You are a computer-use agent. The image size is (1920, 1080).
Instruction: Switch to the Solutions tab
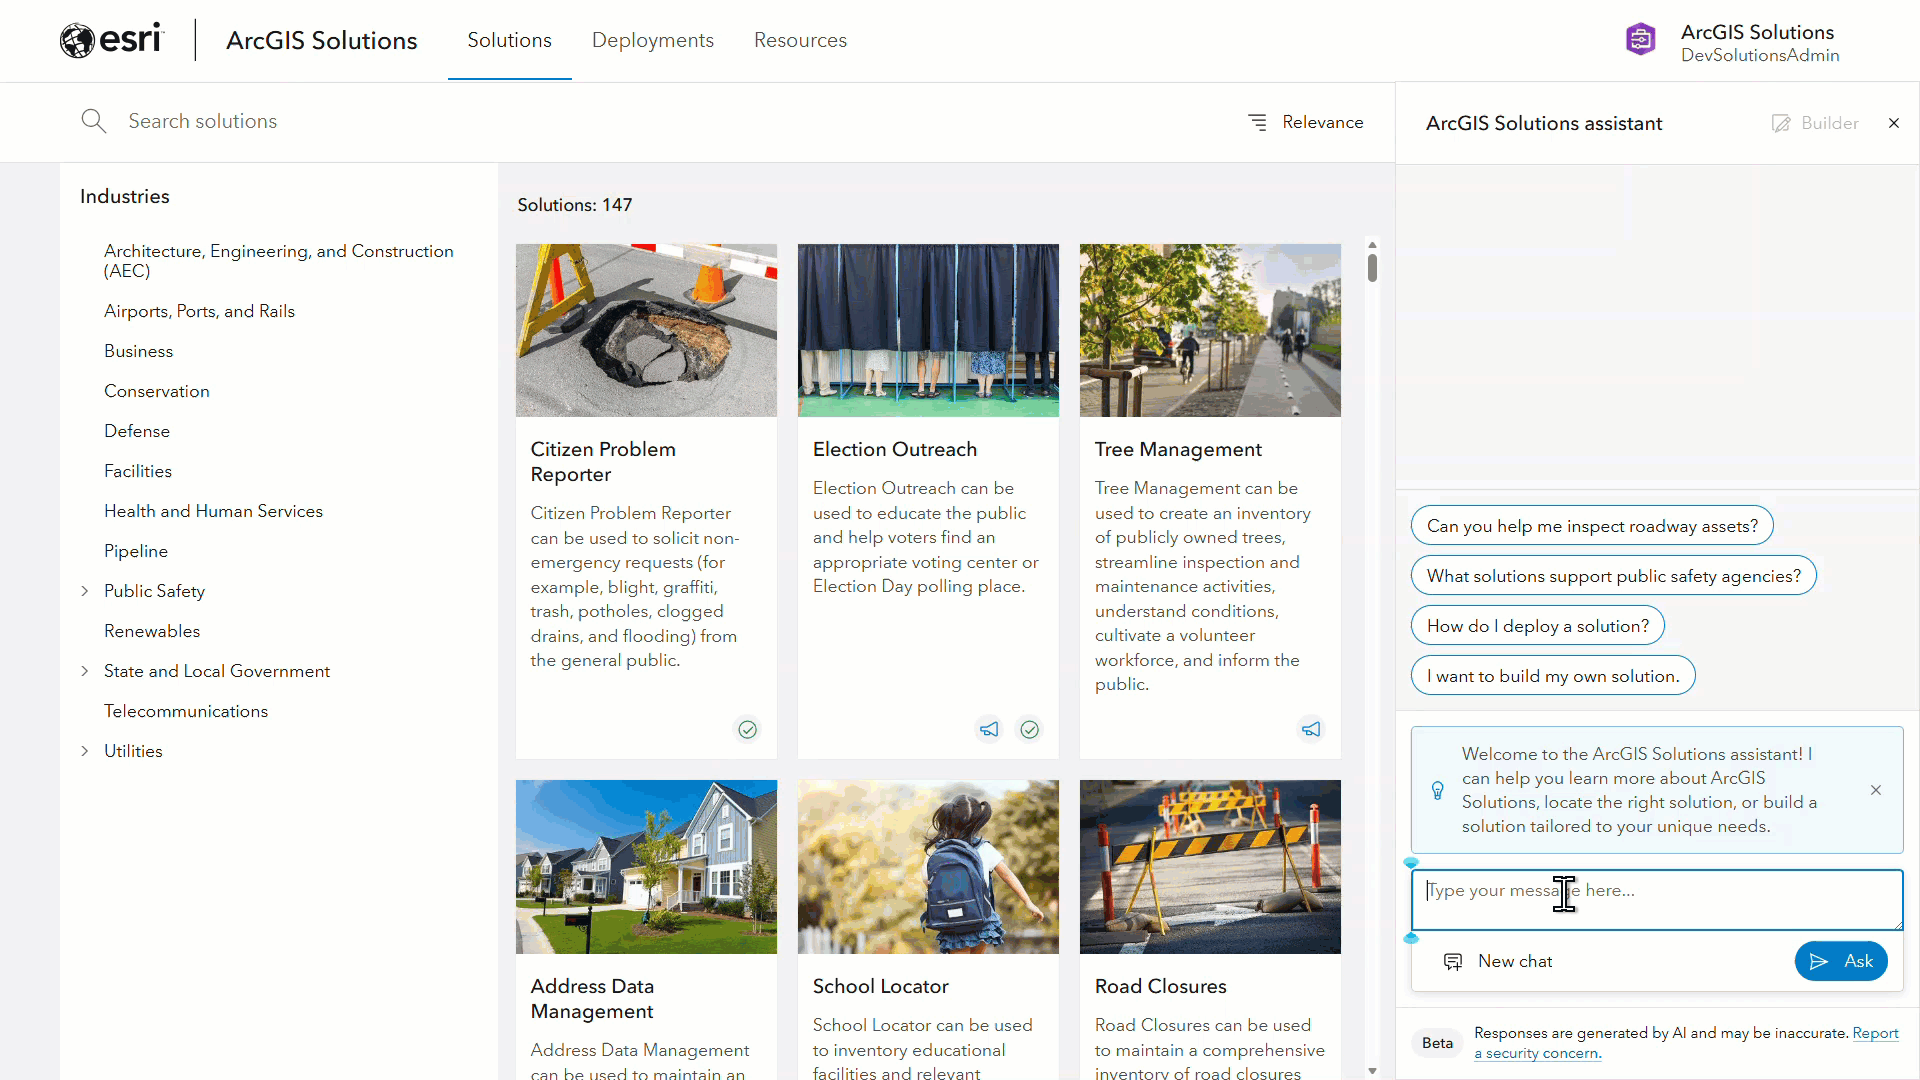(x=509, y=40)
